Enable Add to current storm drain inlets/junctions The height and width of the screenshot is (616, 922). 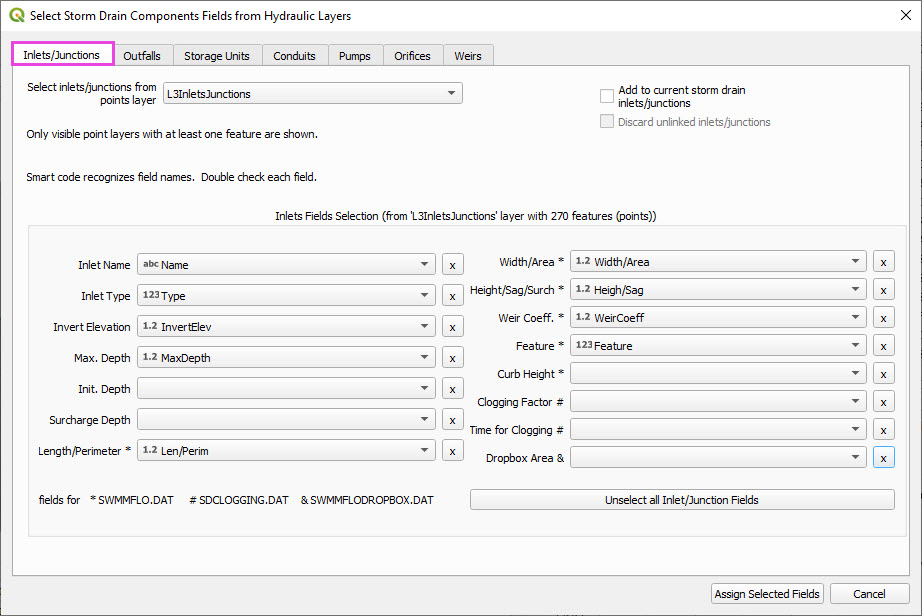click(x=607, y=96)
